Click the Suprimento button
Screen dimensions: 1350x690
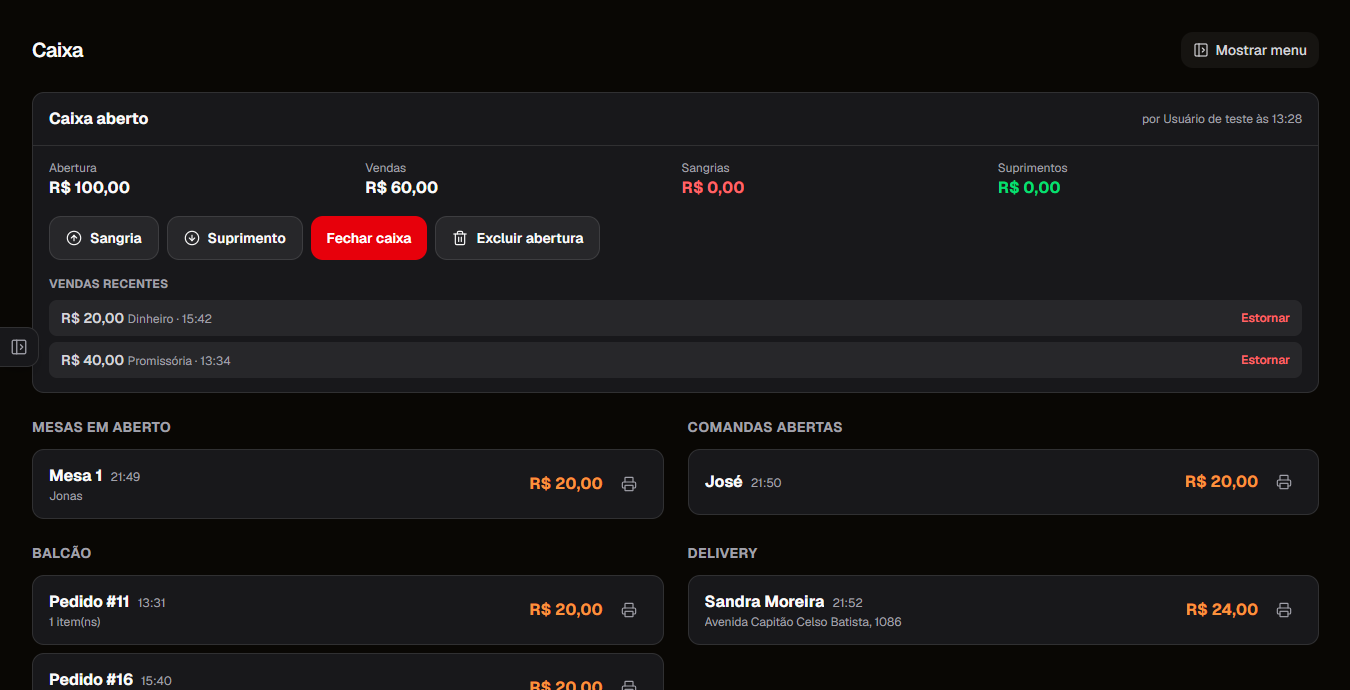click(x=235, y=238)
